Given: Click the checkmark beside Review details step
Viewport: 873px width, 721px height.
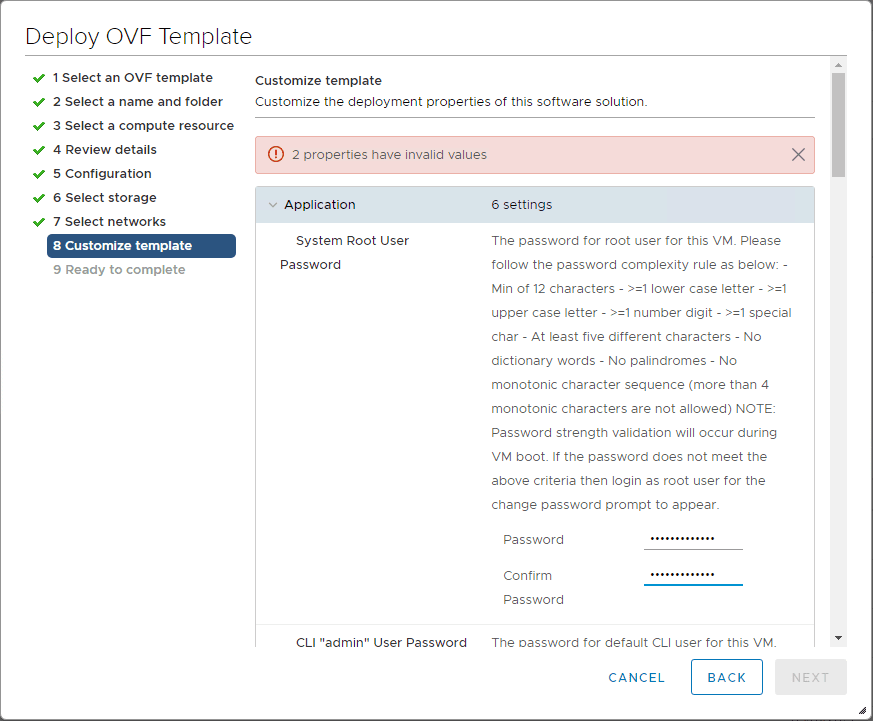Looking at the screenshot, I should 38,149.
